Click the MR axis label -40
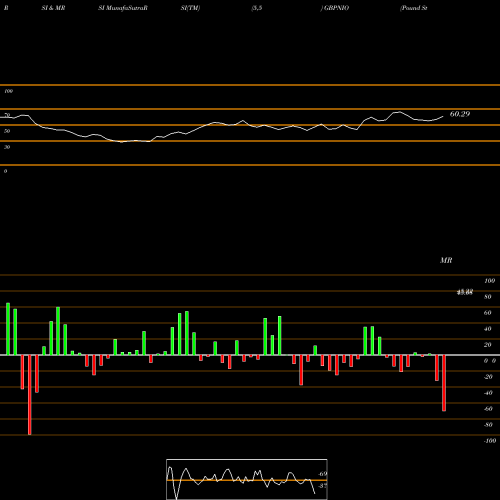 [x=488, y=393]
